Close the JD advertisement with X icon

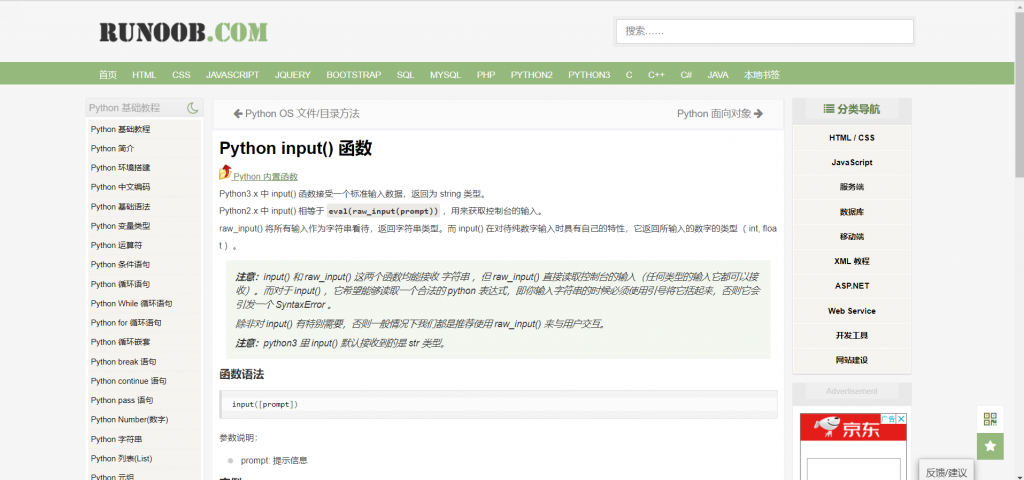pyautogui.click(x=900, y=420)
